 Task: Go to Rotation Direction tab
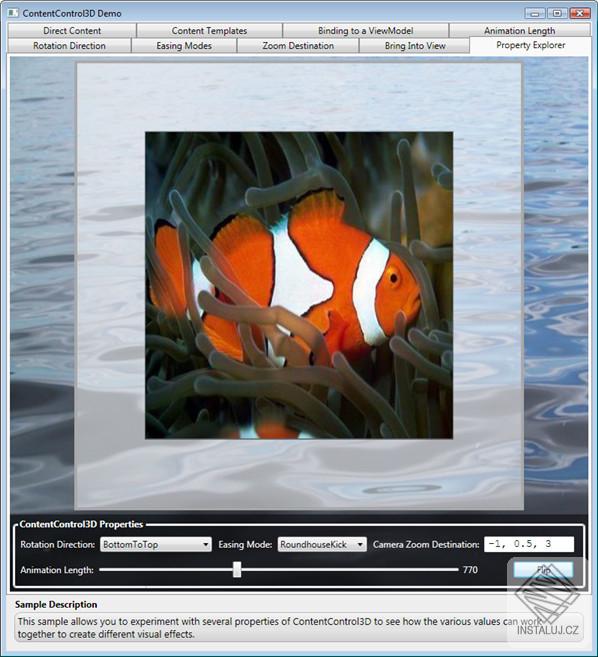tap(69, 46)
